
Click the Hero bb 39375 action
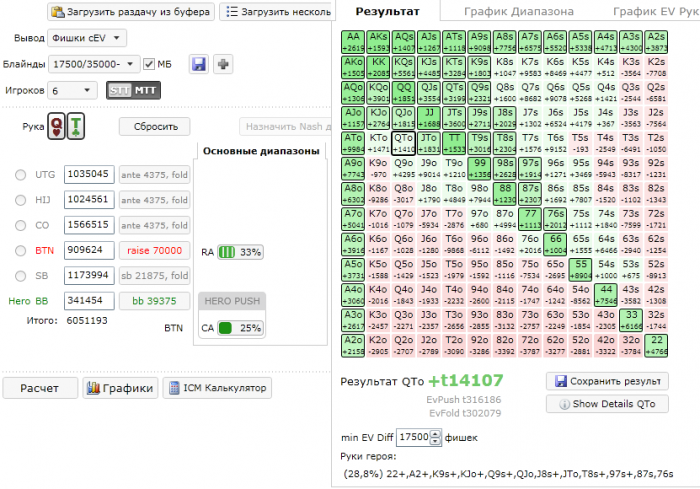[x=154, y=301]
